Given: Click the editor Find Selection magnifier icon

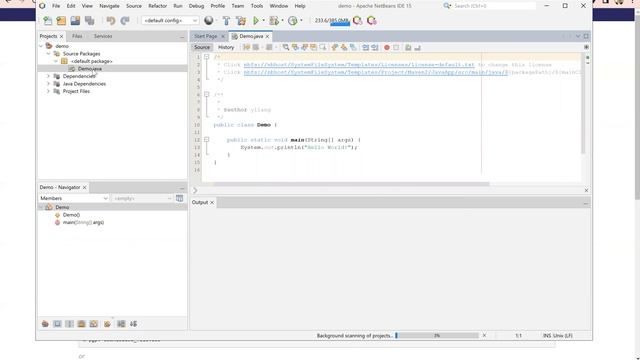Looking at the screenshot, I should click(286, 47).
